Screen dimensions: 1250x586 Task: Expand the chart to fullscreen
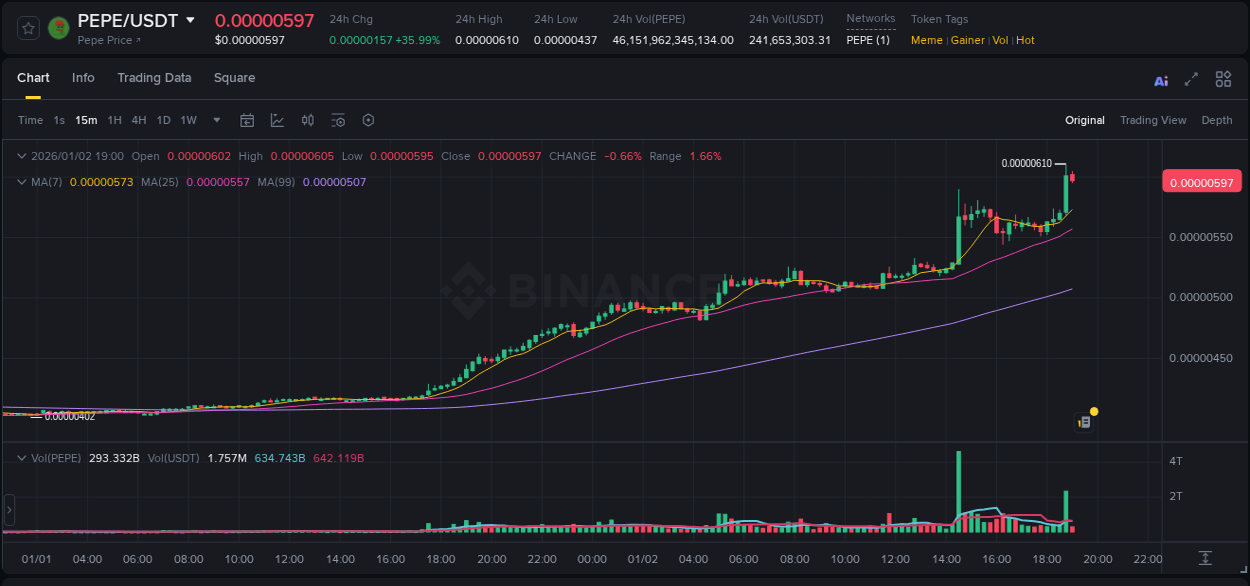[1192, 79]
